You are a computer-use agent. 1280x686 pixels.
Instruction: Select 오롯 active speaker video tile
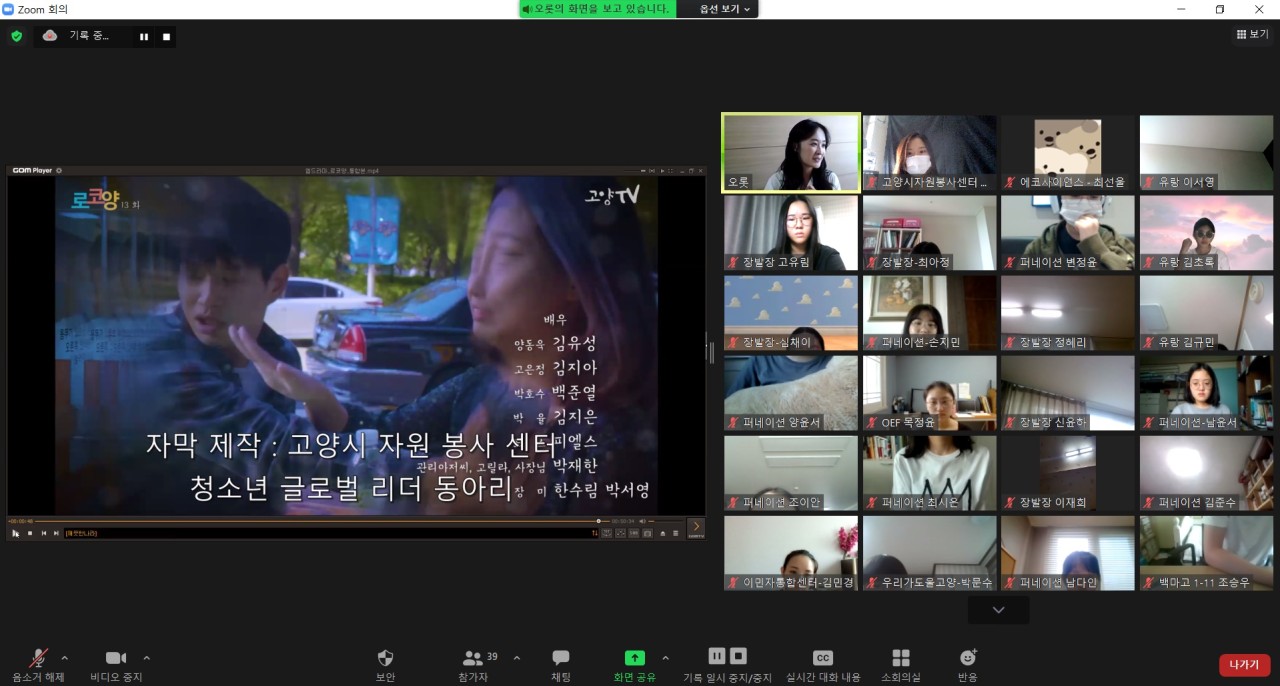point(791,152)
